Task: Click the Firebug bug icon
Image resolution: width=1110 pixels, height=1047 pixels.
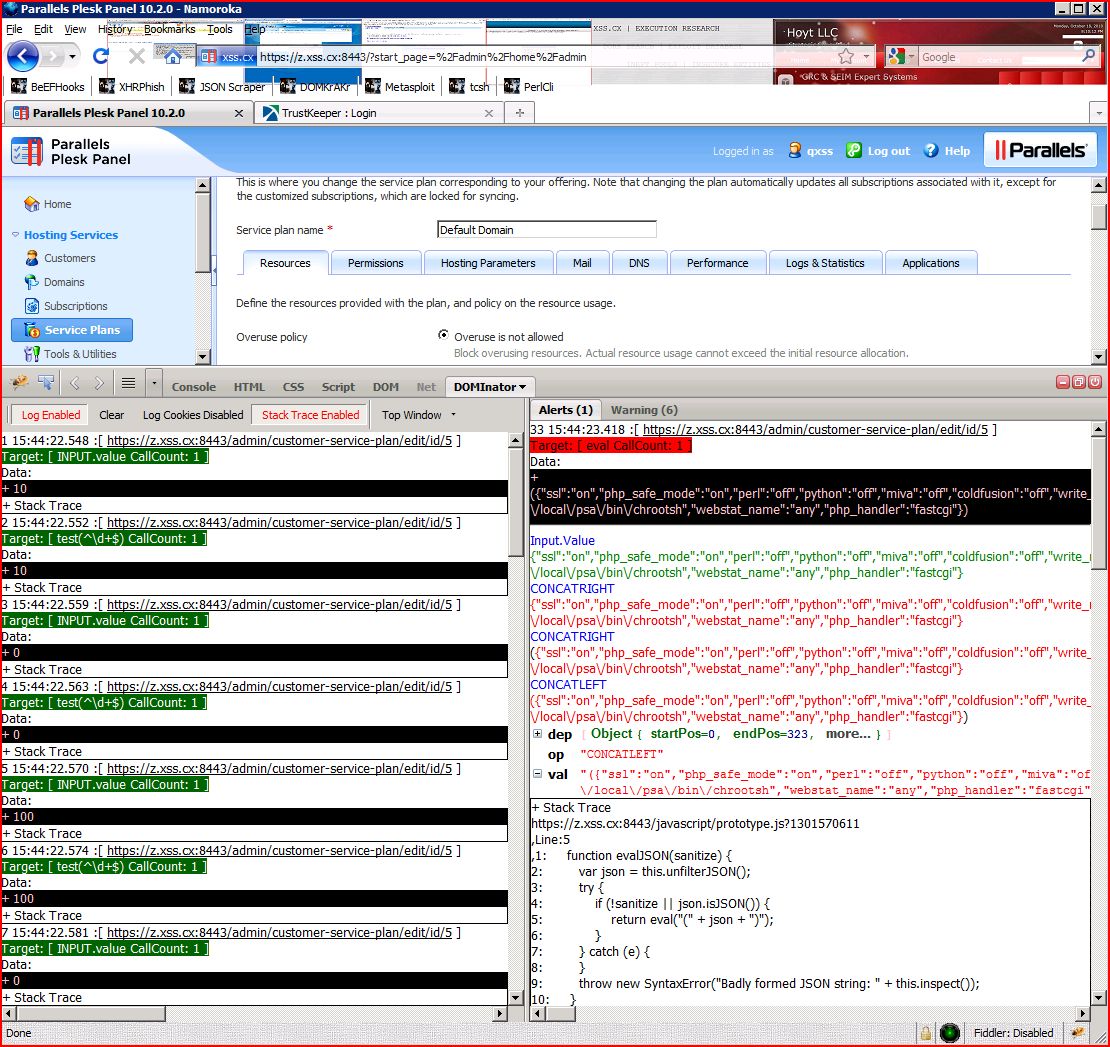Action: click(19, 383)
